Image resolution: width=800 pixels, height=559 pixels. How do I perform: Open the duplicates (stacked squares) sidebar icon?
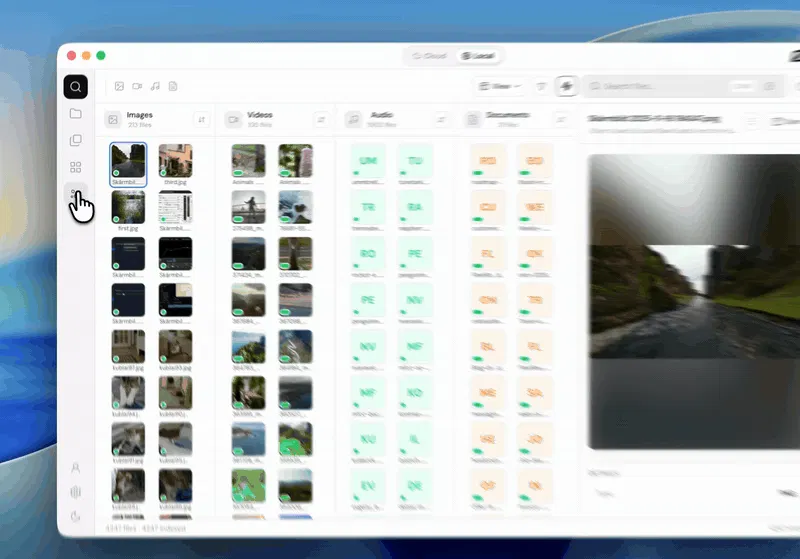click(76, 140)
